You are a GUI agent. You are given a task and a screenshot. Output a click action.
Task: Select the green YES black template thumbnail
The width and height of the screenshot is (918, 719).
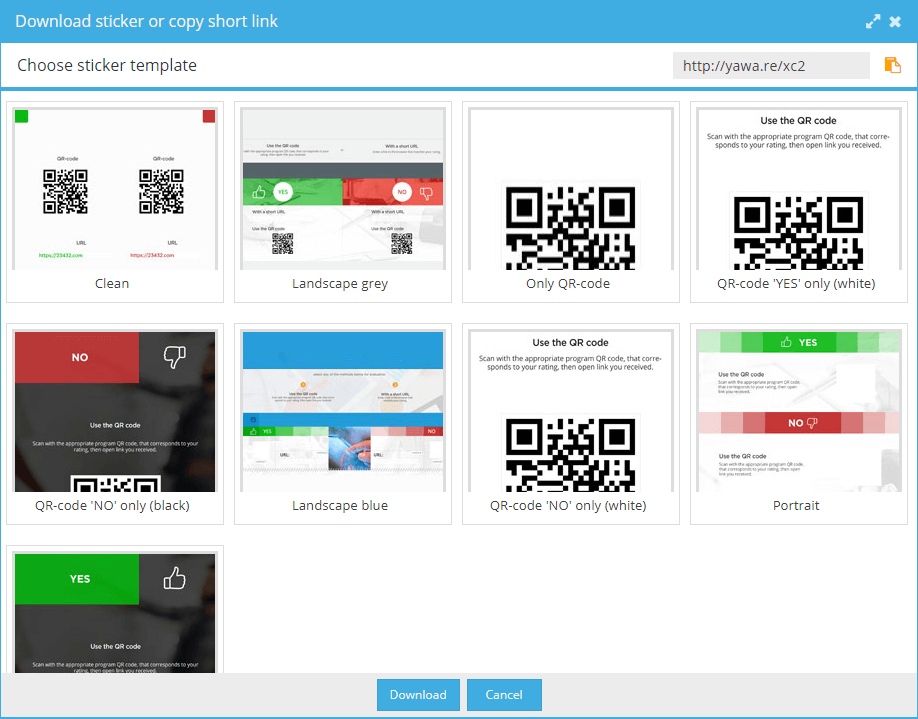[x=115, y=612]
